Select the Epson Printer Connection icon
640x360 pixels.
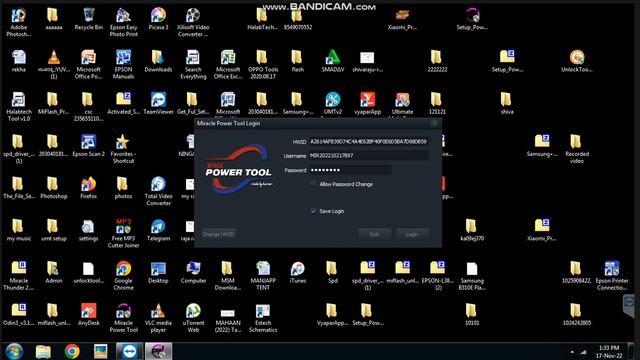coord(611,276)
